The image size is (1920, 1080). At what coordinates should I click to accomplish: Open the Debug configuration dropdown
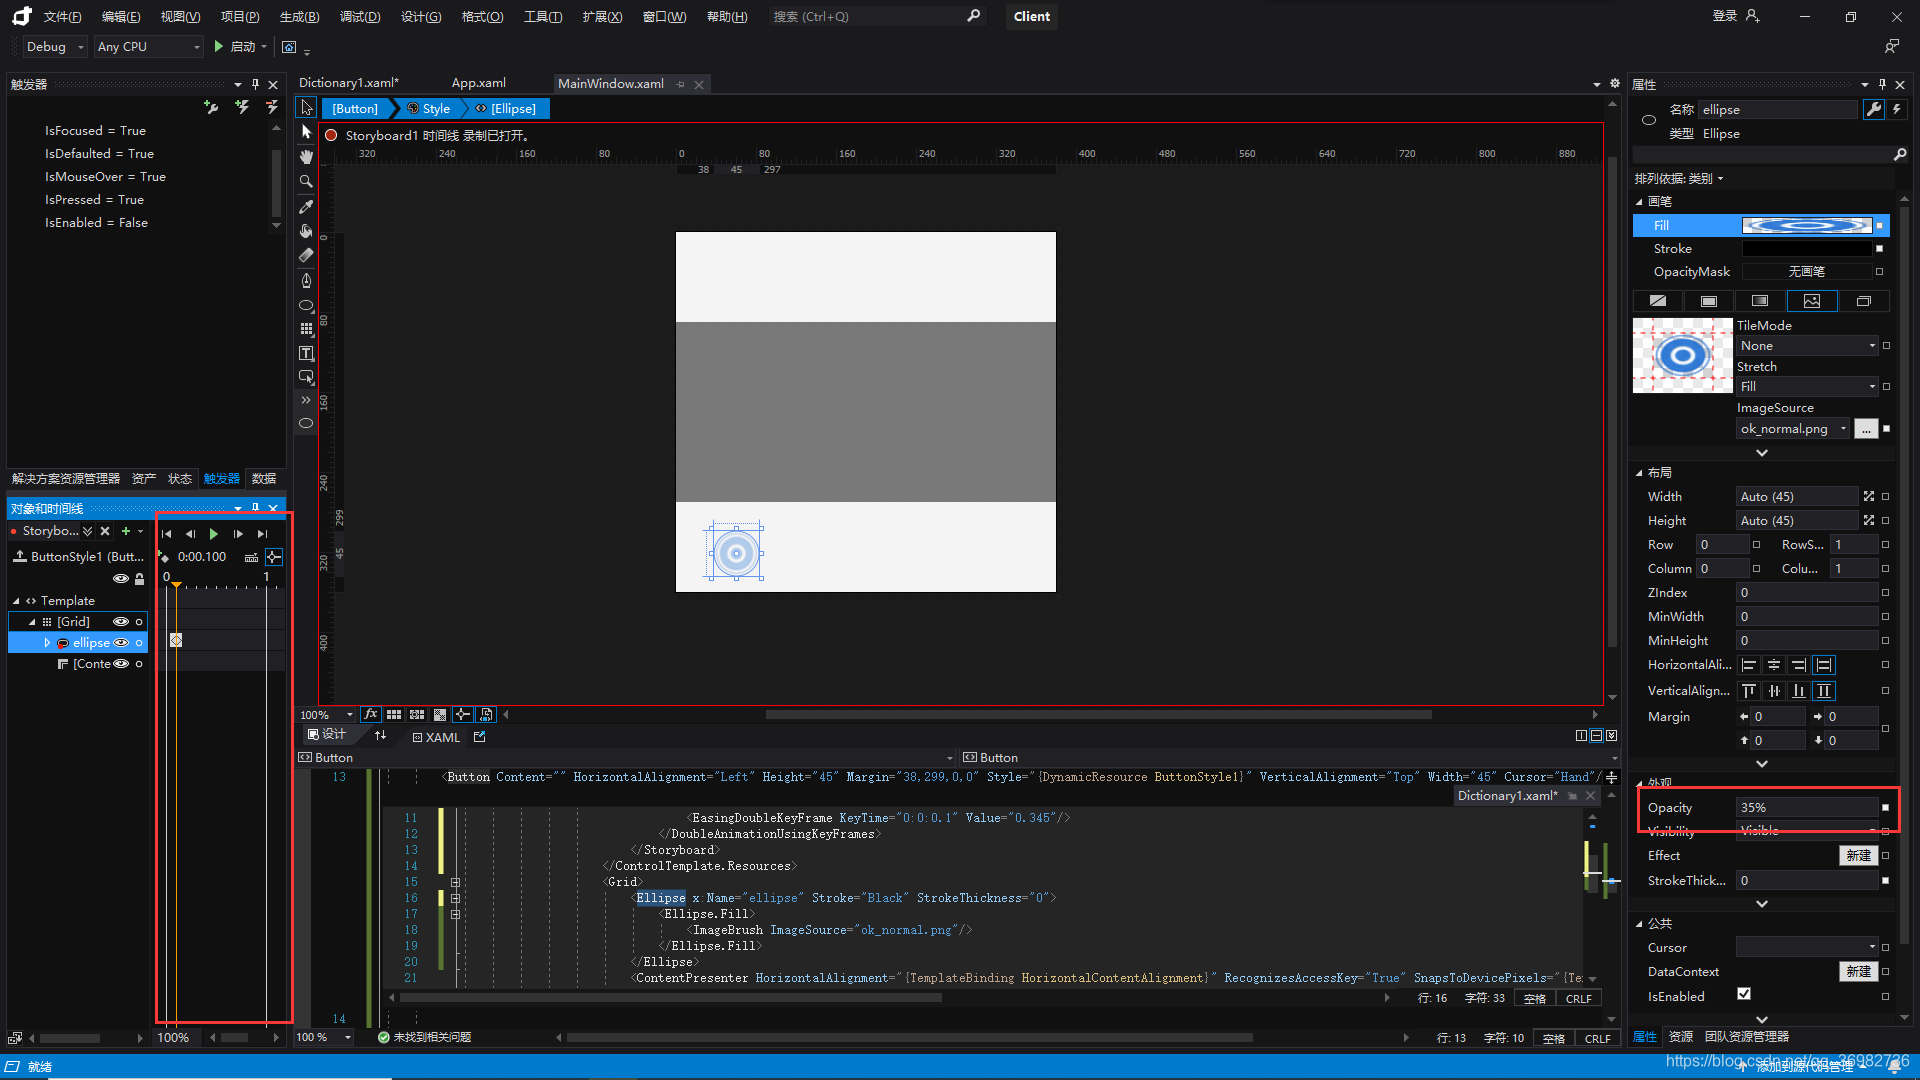click(x=54, y=47)
